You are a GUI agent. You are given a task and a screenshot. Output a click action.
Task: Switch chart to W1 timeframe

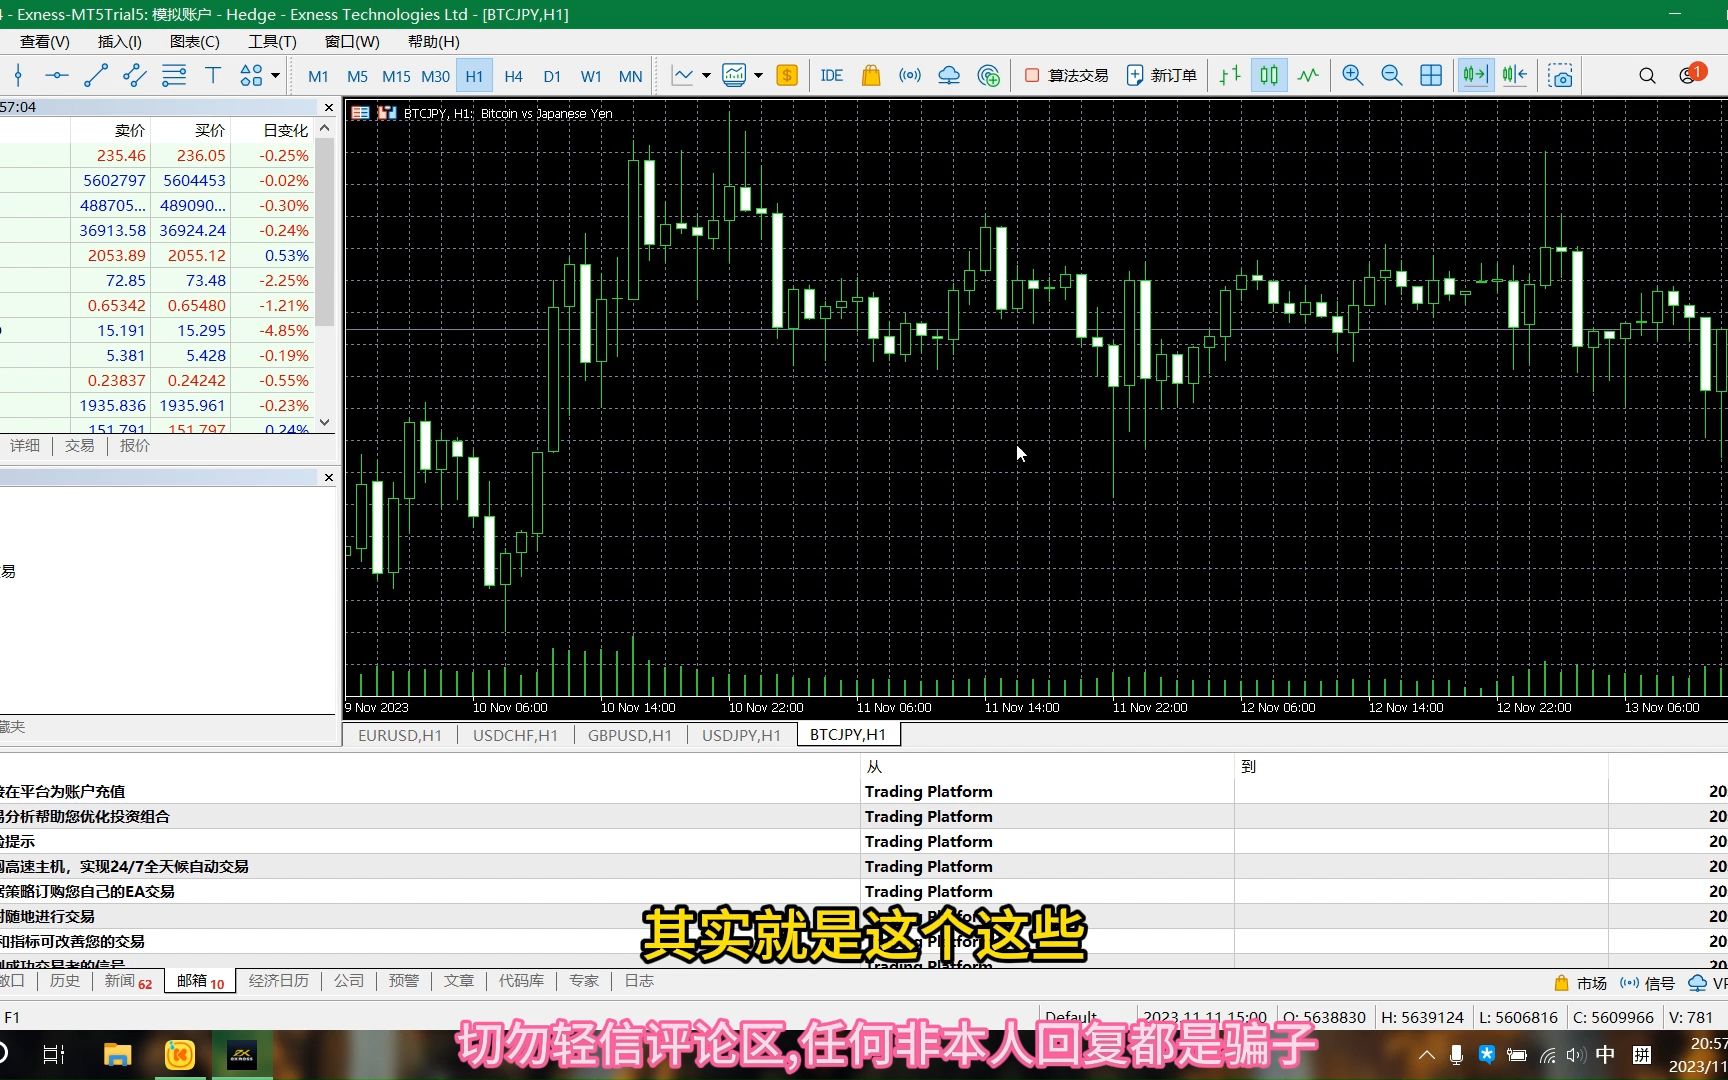[591, 76]
